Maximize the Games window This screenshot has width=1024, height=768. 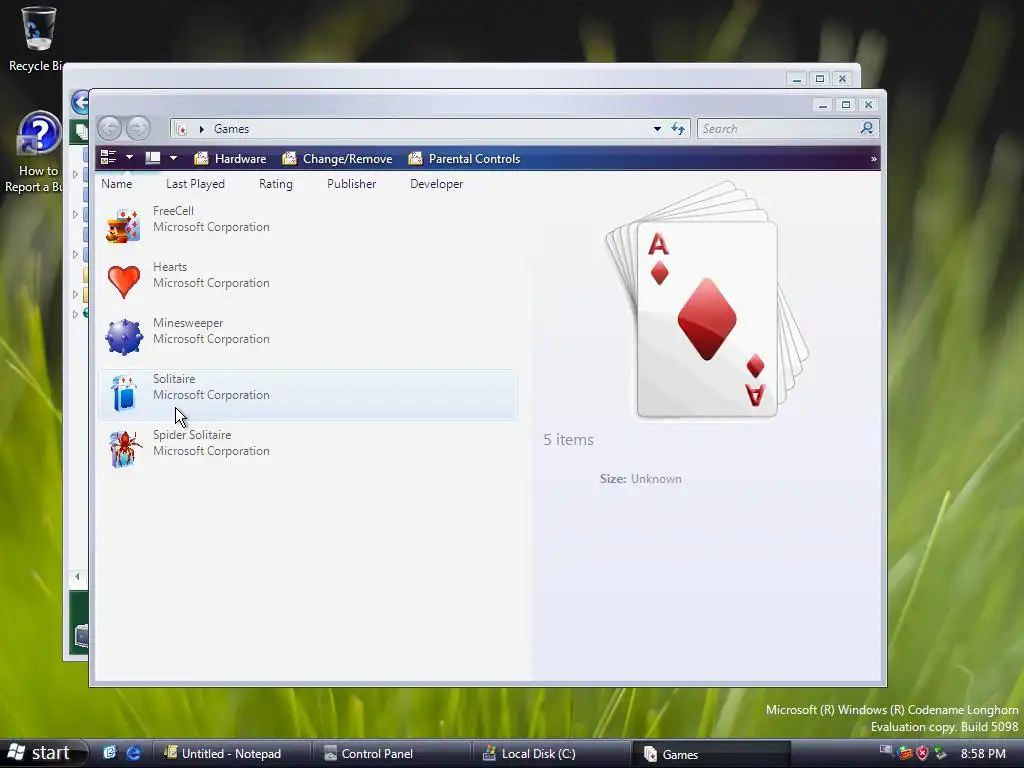click(846, 104)
